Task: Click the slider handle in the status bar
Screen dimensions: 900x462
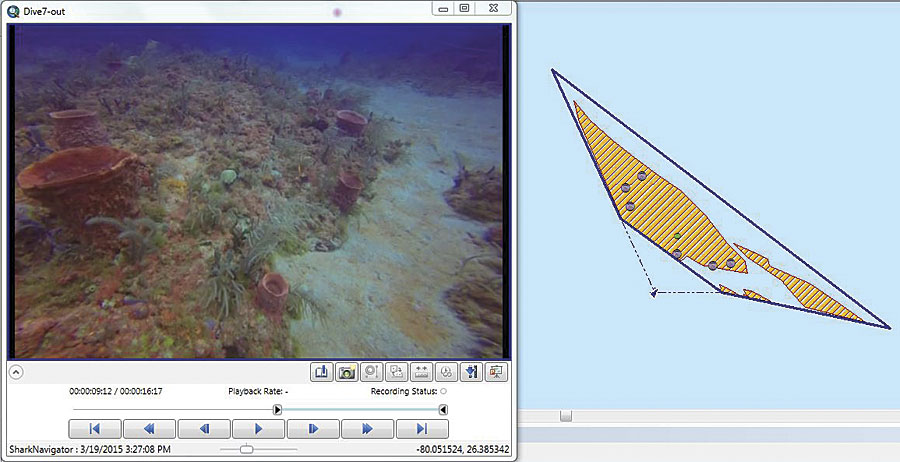Action: (x=247, y=449)
